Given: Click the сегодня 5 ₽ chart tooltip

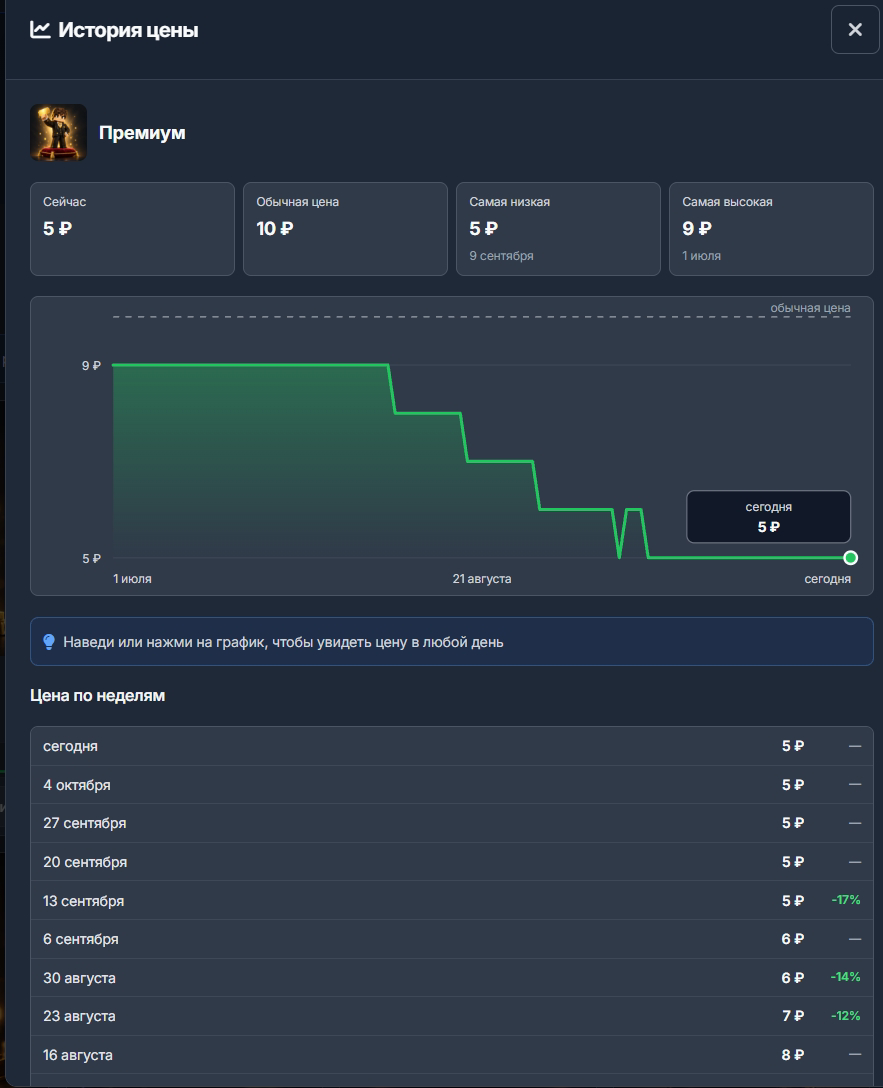Looking at the screenshot, I should pyautogui.click(x=769, y=517).
